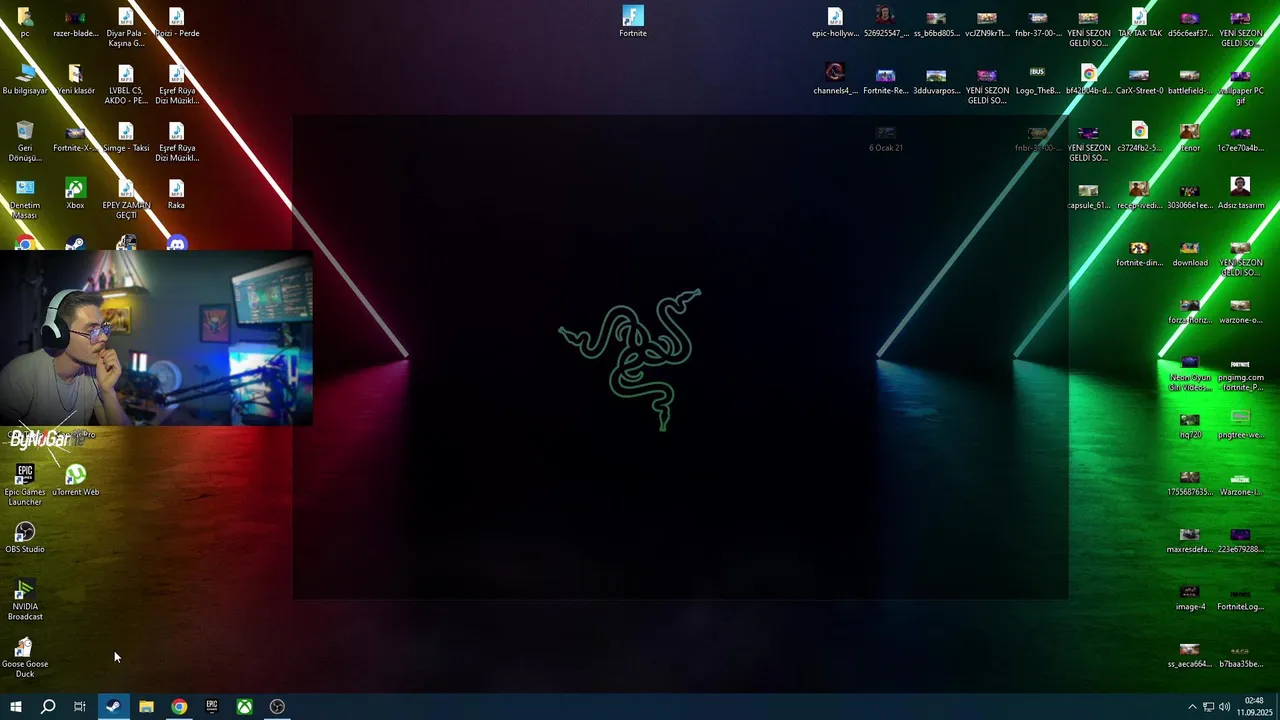Select the 'LVBEL C5, AKDO' MP3 file
This screenshot has width=1280, height=720.
[126, 85]
